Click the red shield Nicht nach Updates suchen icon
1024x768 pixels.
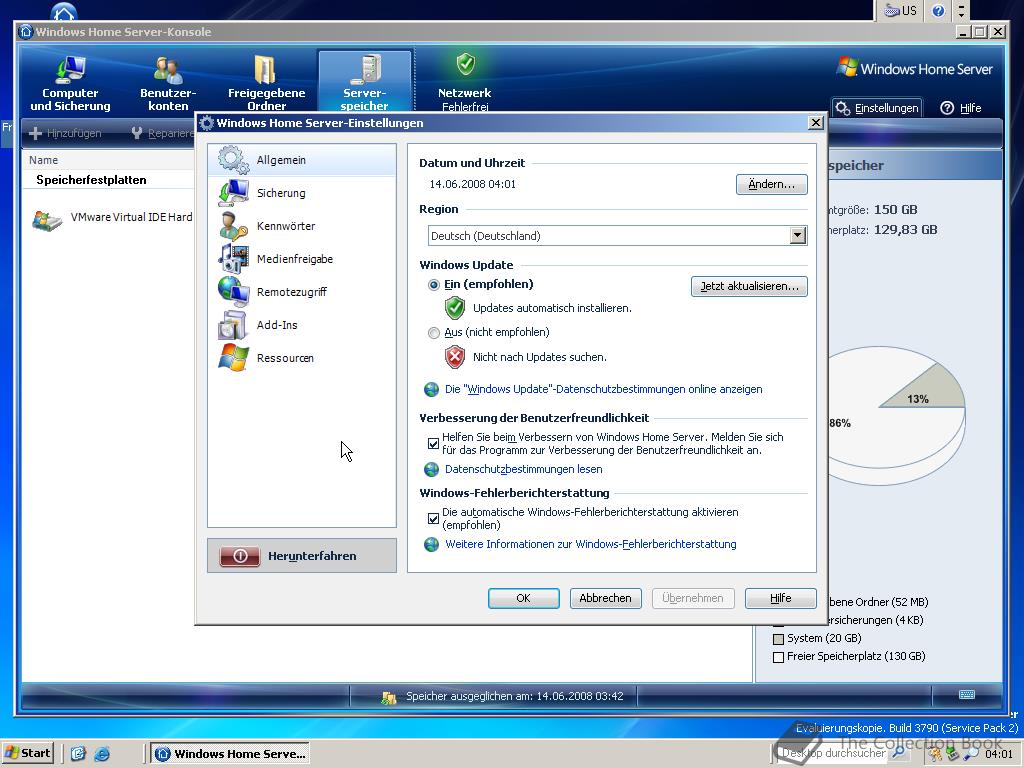(x=455, y=357)
